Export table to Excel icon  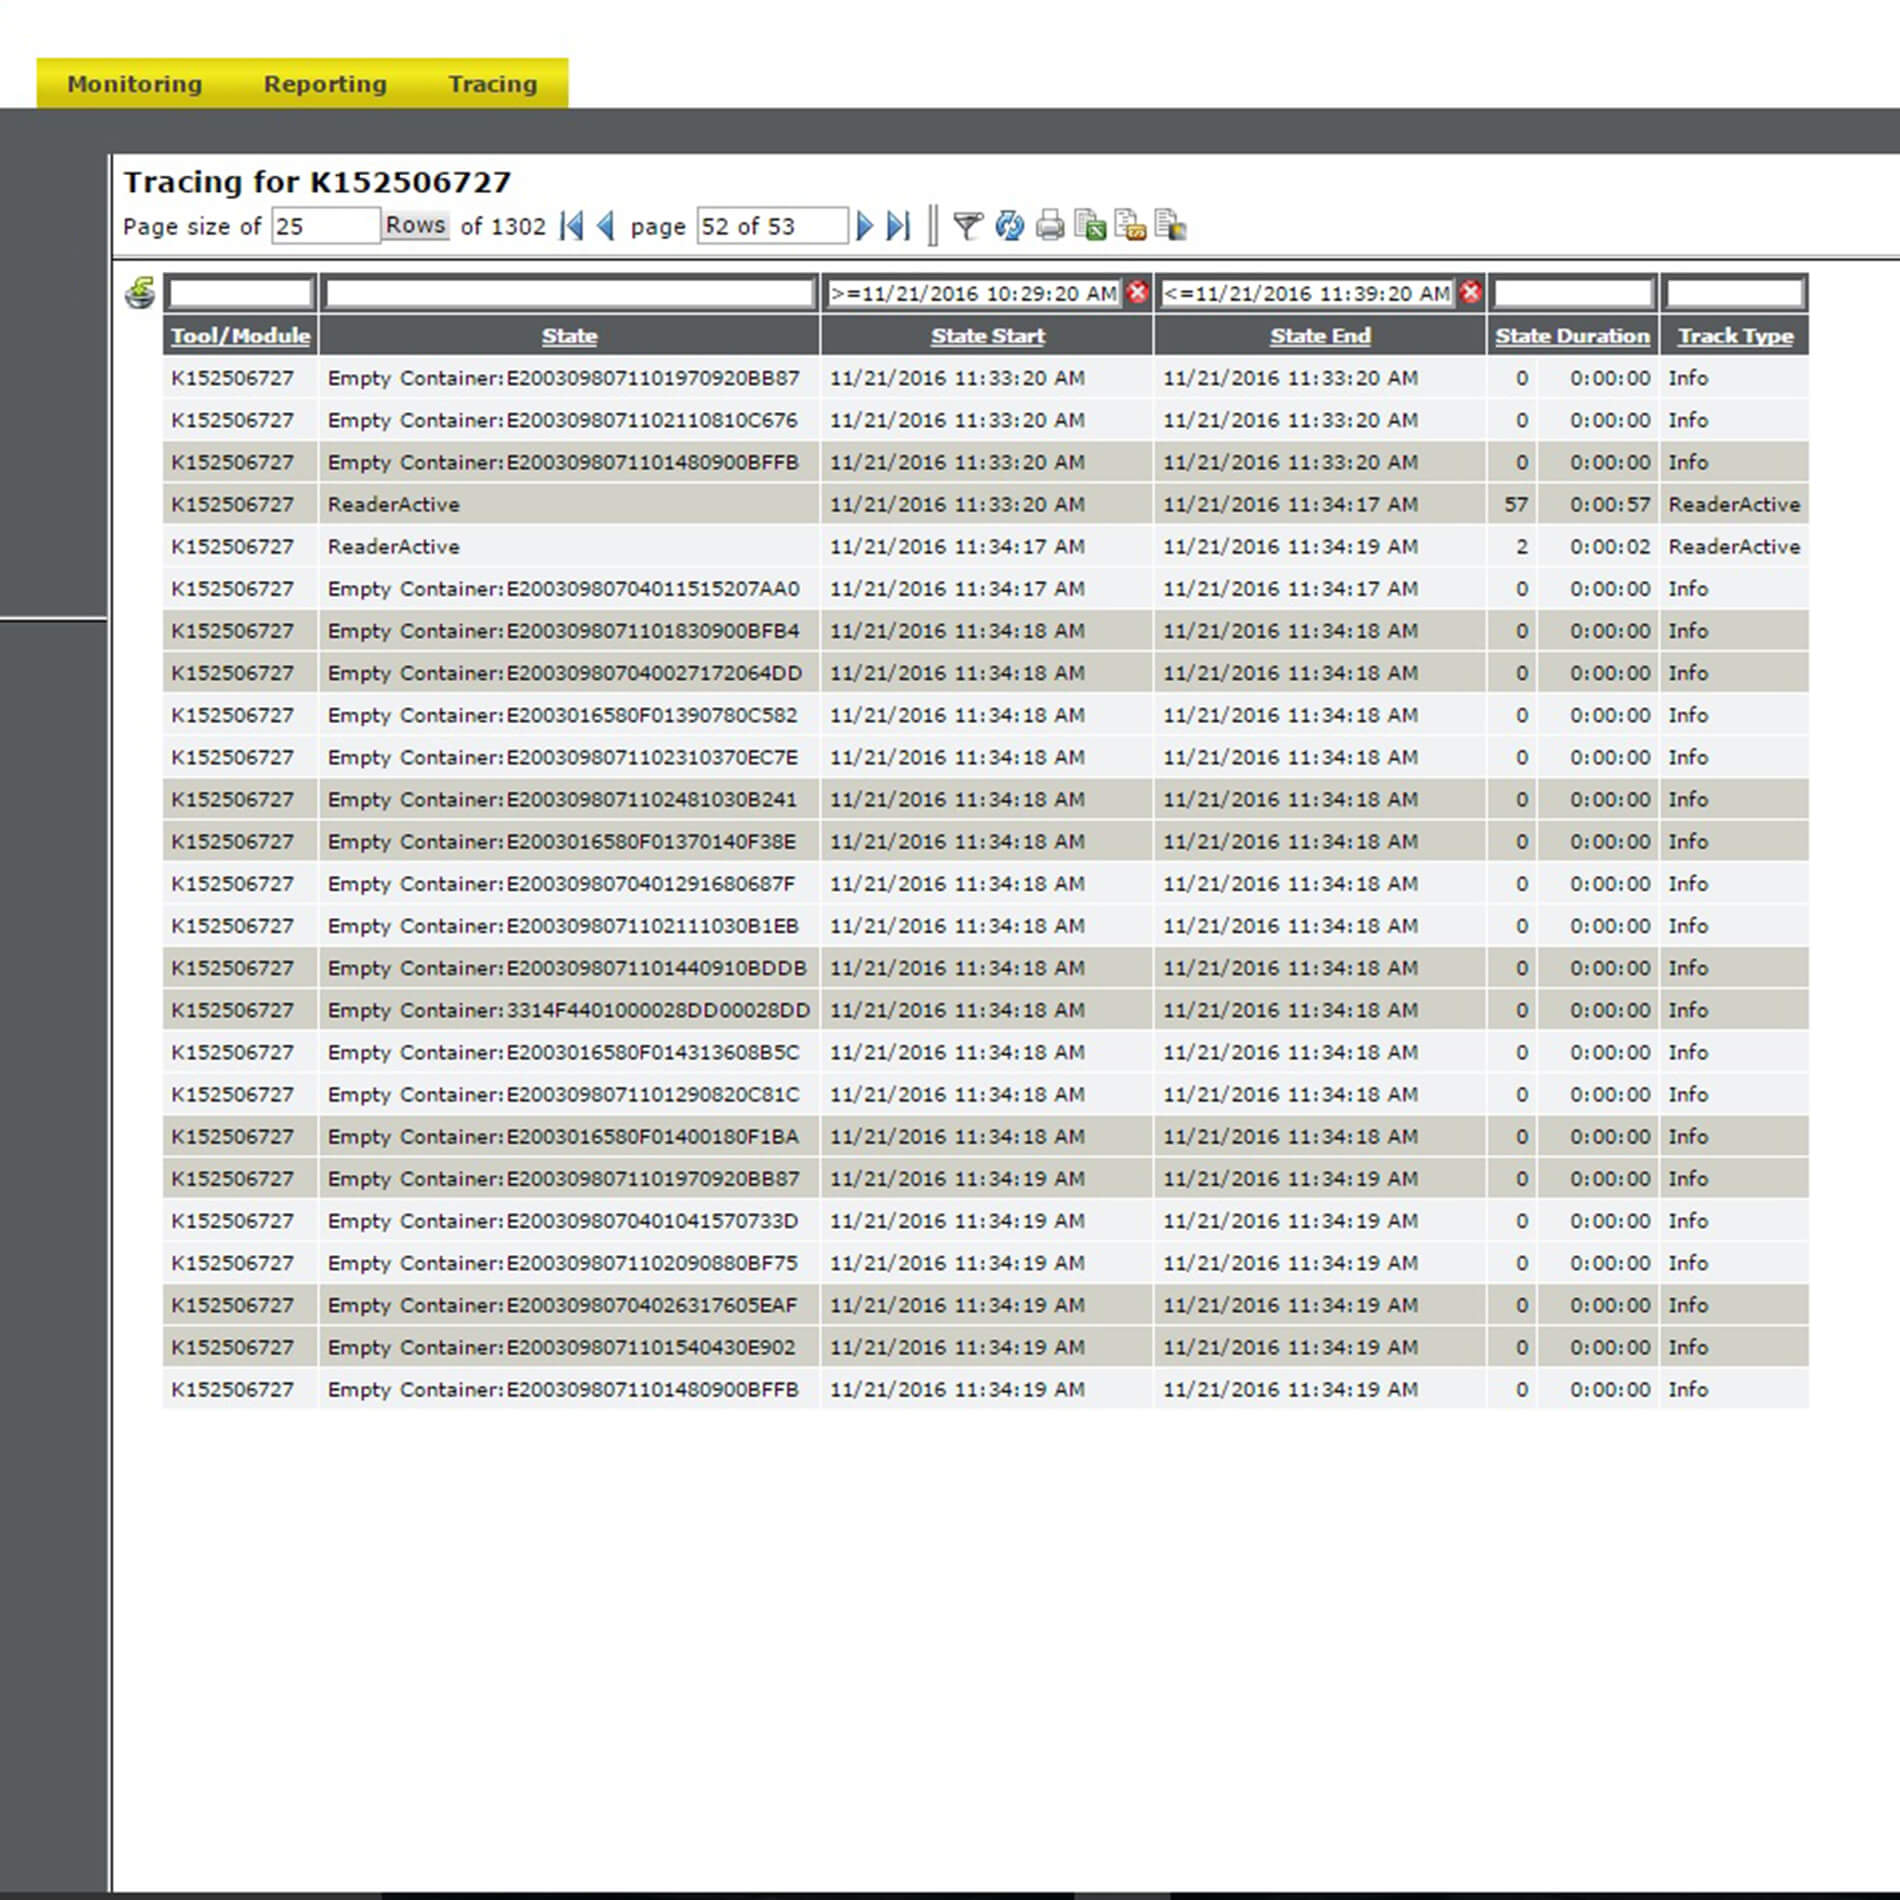(x=1090, y=226)
